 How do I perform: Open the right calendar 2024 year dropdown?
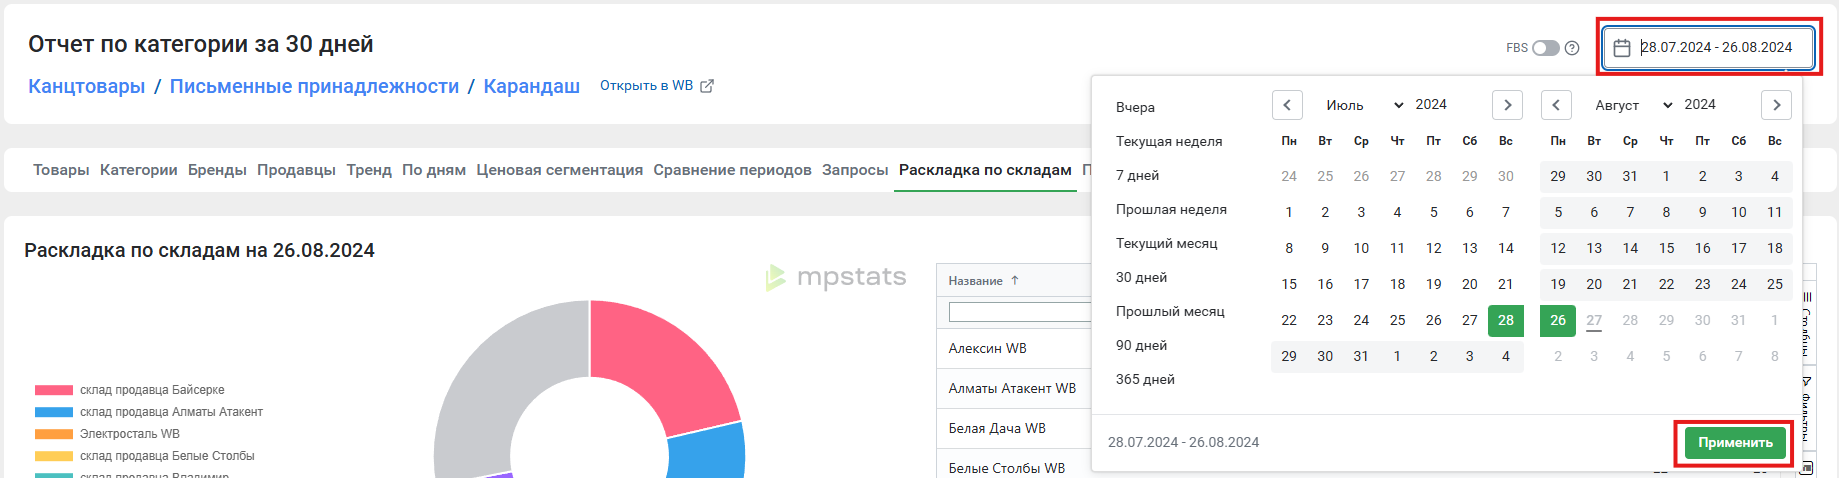pyautogui.click(x=1700, y=105)
